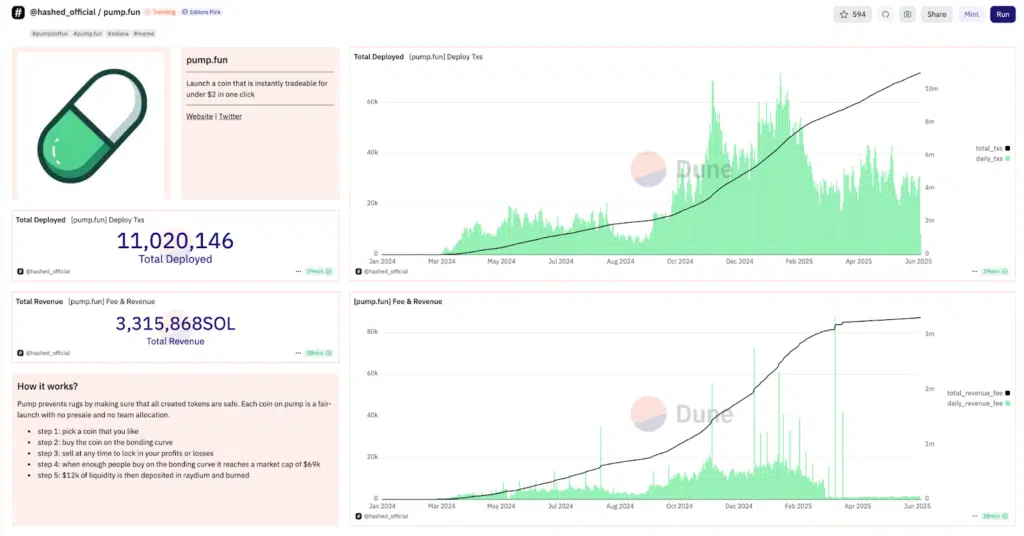Open the Share dialog

click(936, 14)
